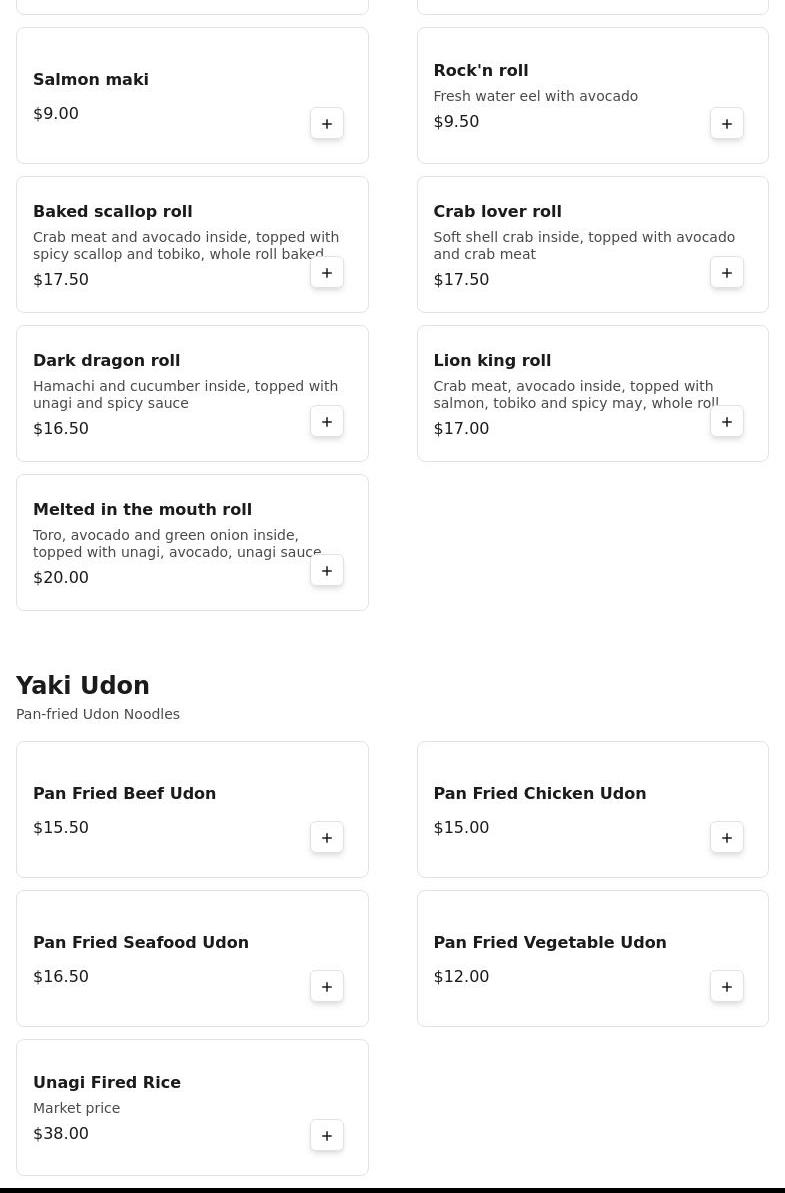Add Baked scallop roll to cart
The width and height of the screenshot is (785, 1193).
pos(327,273)
